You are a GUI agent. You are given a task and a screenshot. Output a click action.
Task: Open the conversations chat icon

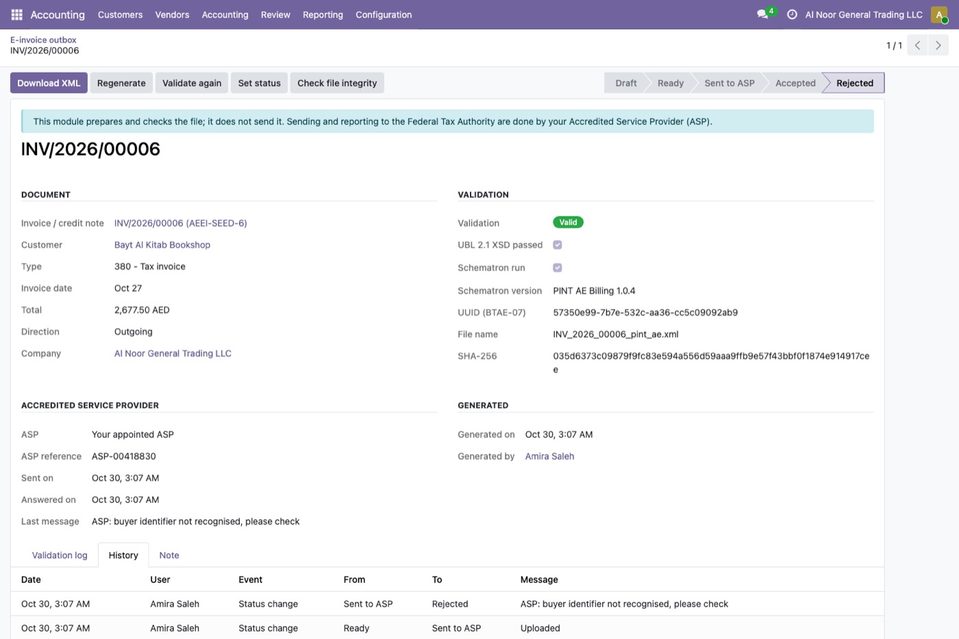[x=762, y=14]
